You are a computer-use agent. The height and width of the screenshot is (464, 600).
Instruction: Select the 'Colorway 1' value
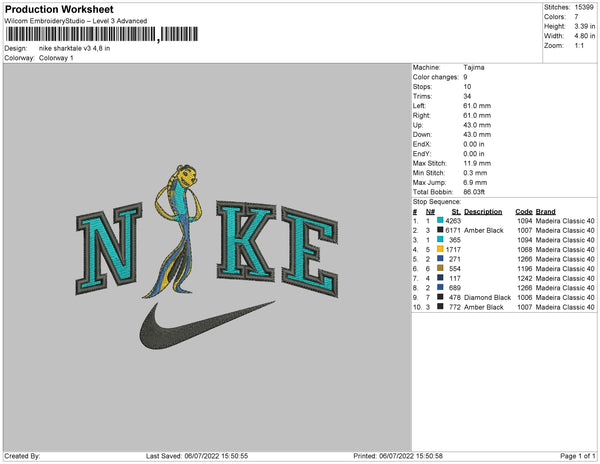coord(56,58)
